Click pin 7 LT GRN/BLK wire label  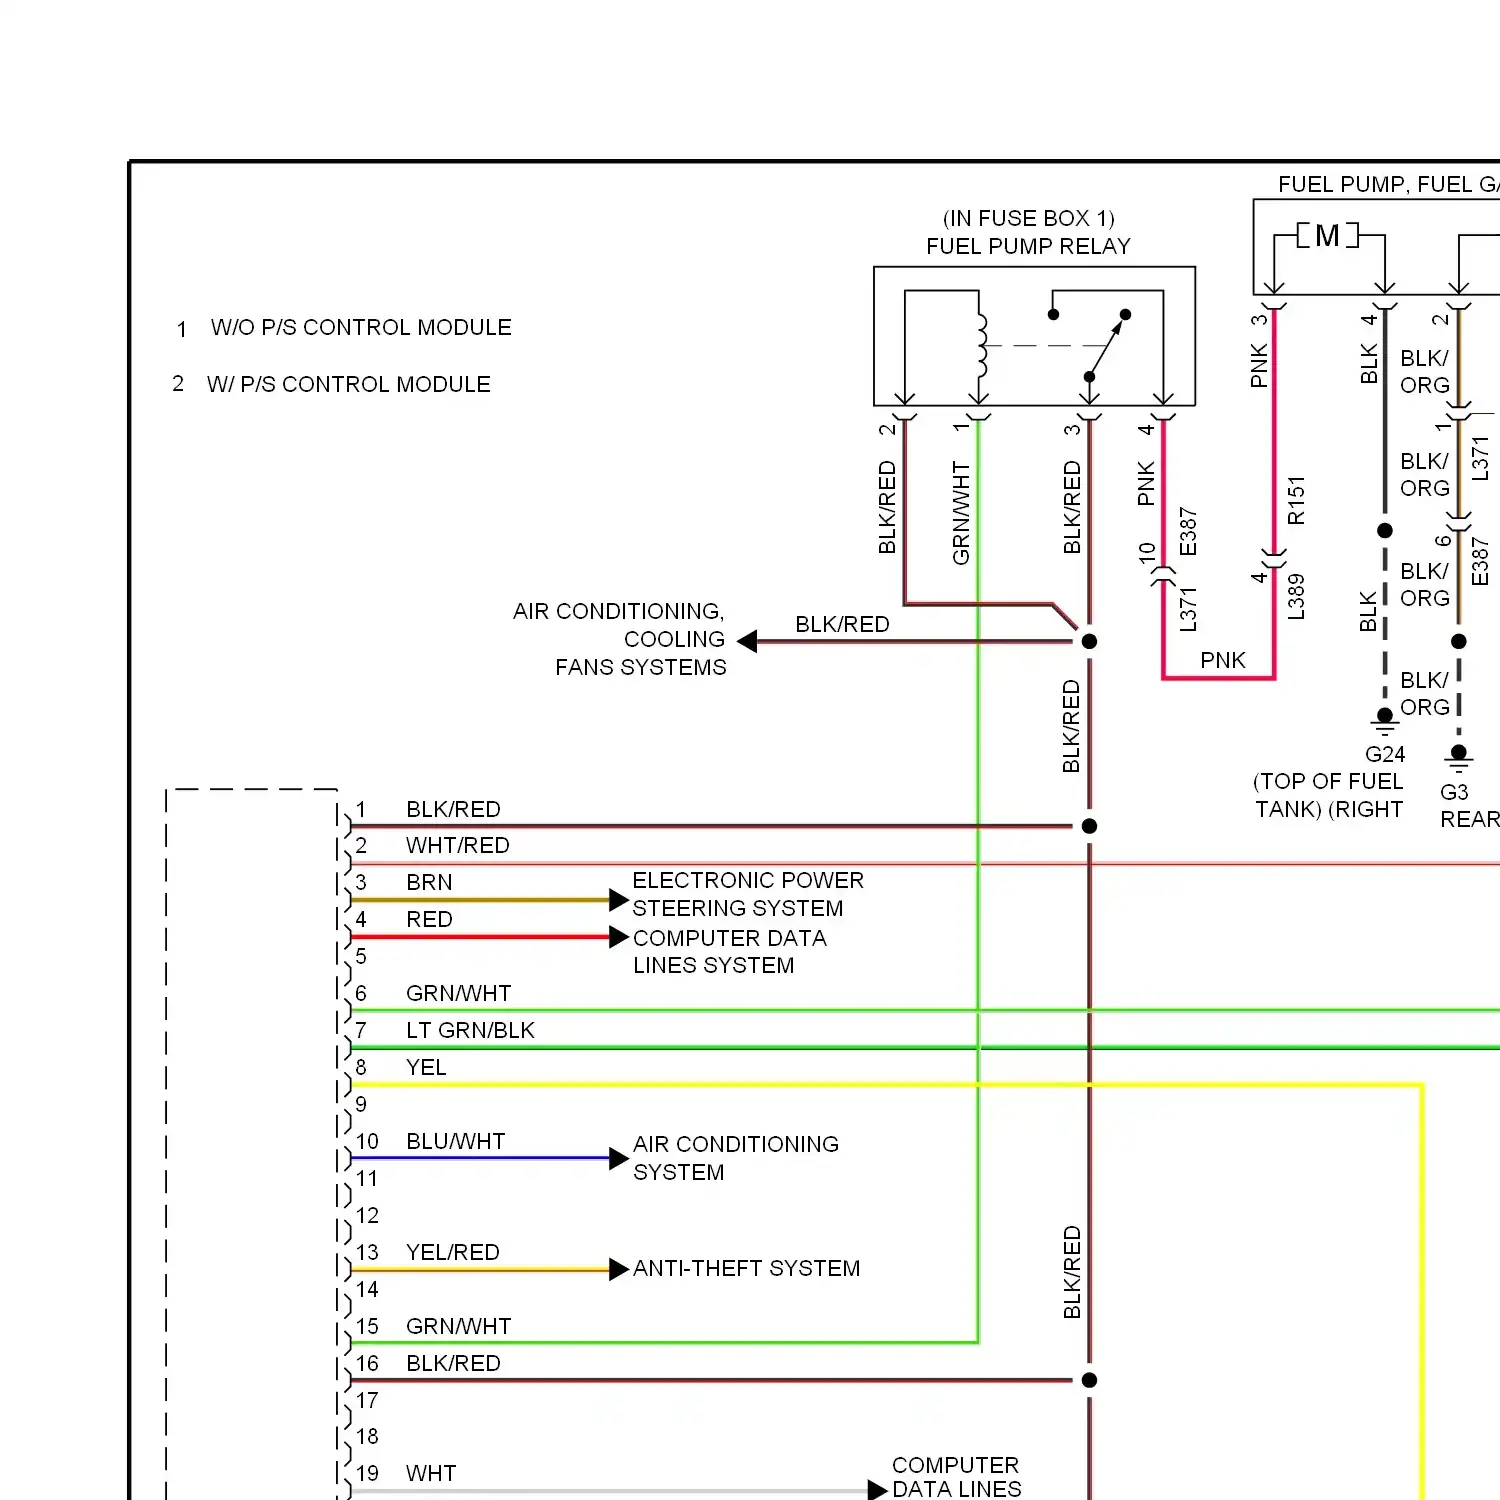[470, 1030]
